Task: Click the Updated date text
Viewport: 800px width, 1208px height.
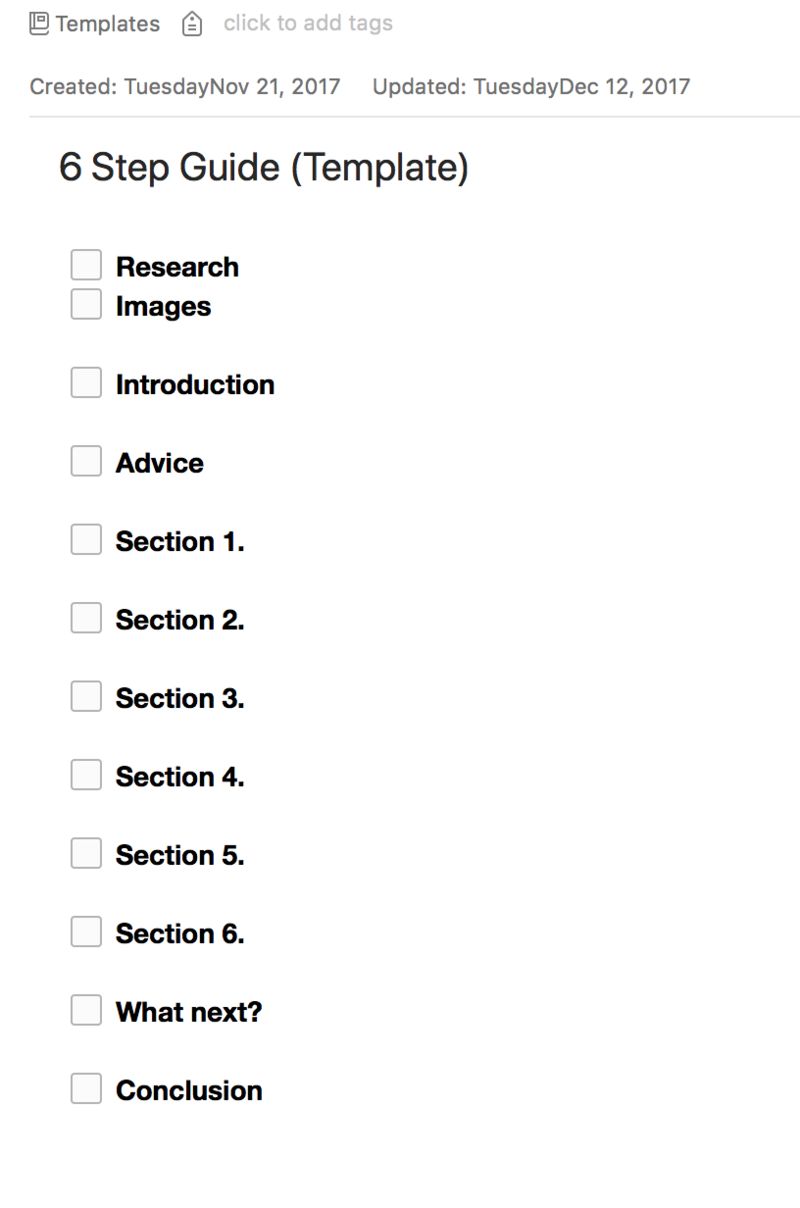Action: click(531, 86)
